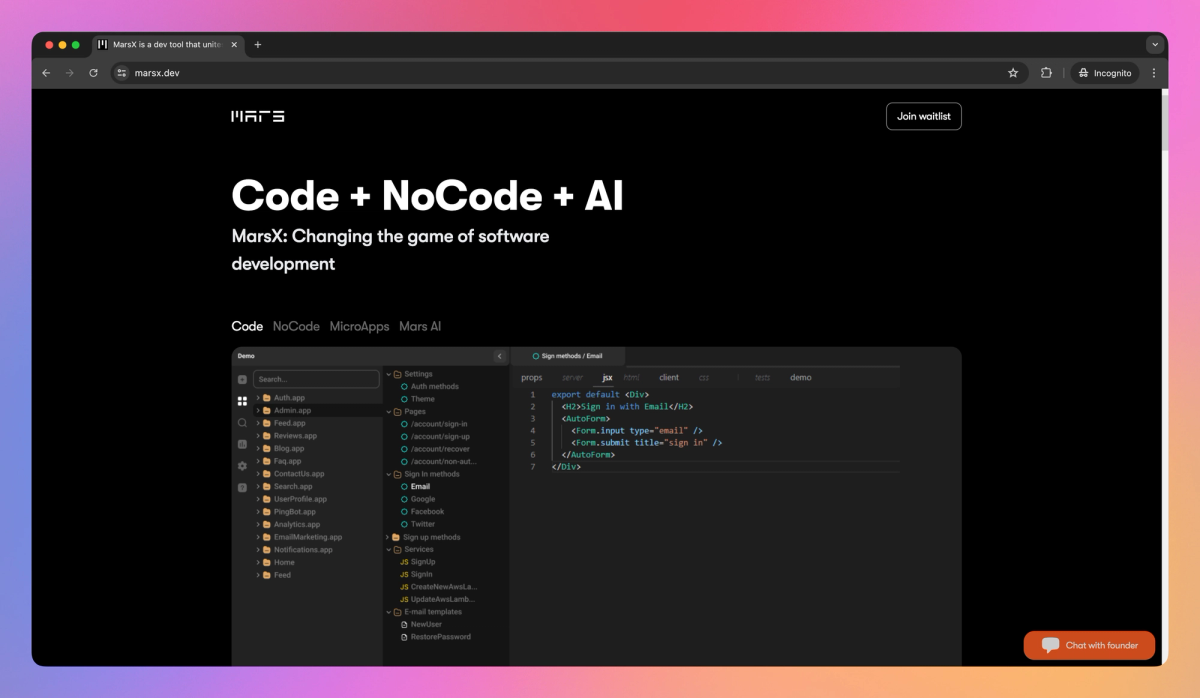Screen dimensions: 1200x698
Task: Switch to the client editor tab
Action: pos(669,378)
